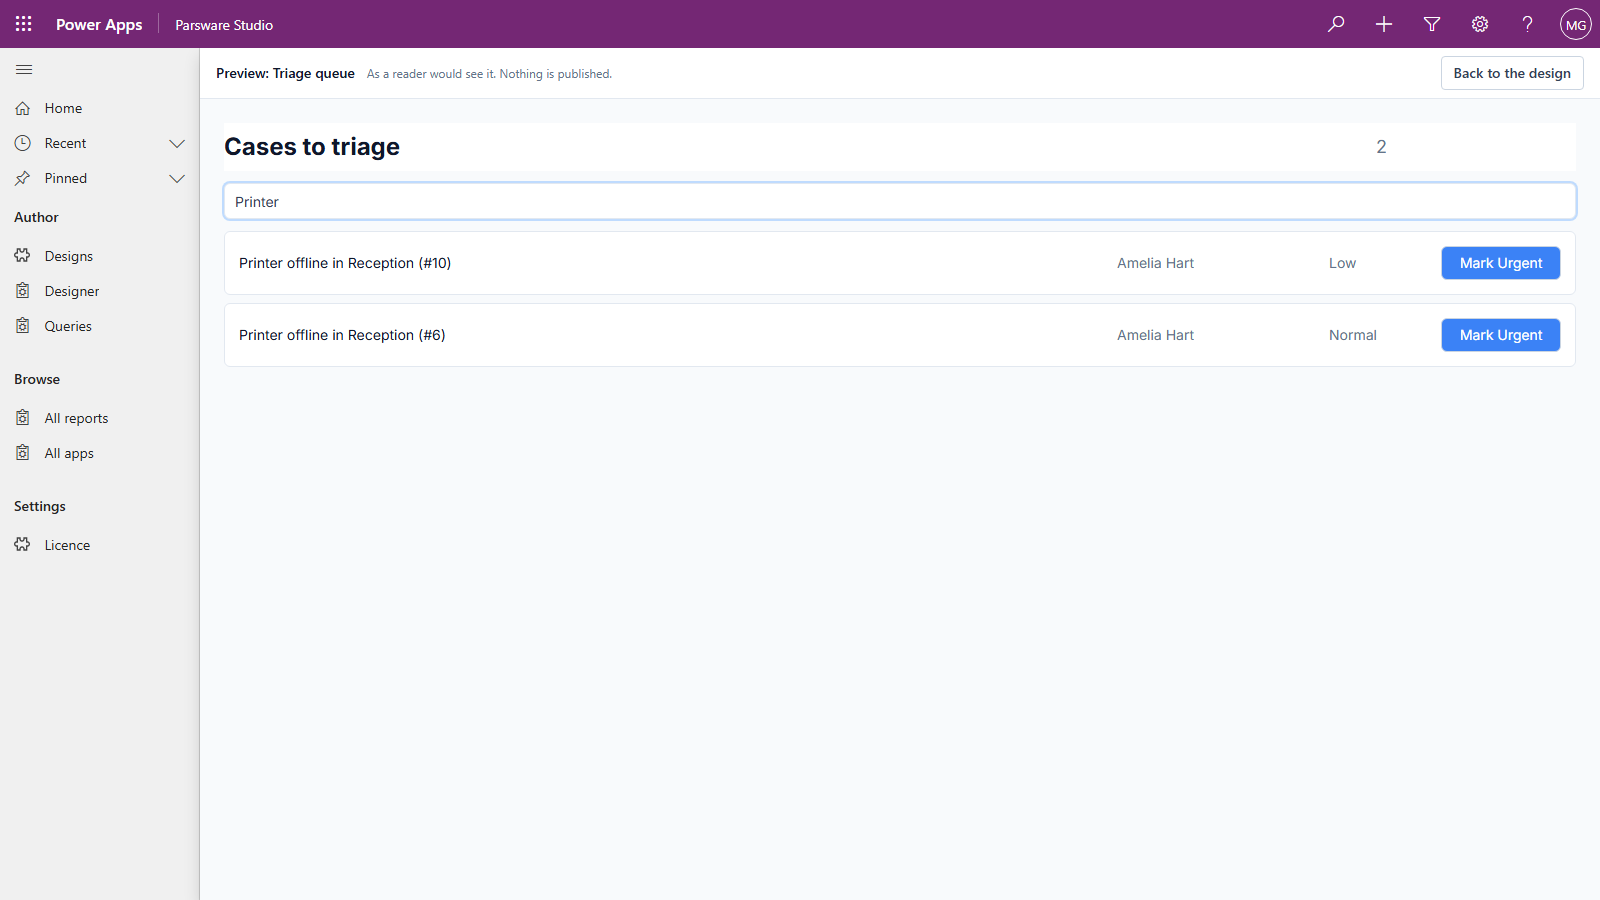Mark case #10 as urgent
This screenshot has height=900, width=1600.
1501,263
